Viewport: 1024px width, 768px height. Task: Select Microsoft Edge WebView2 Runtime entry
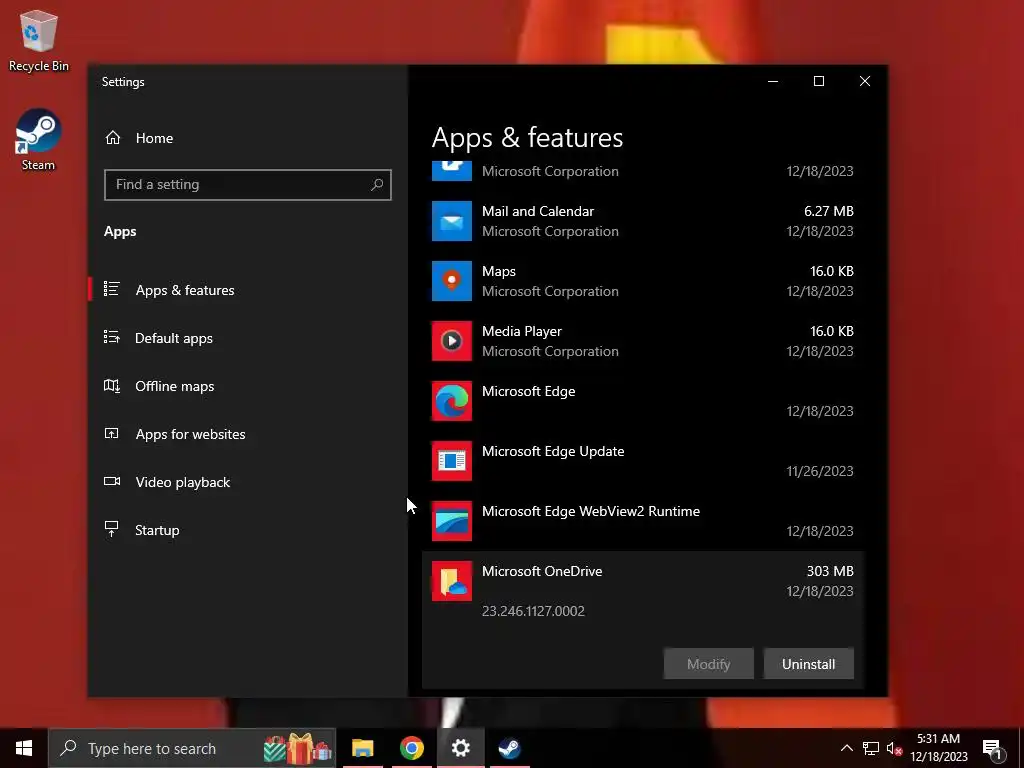pyautogui.click(x=643, y=521)
